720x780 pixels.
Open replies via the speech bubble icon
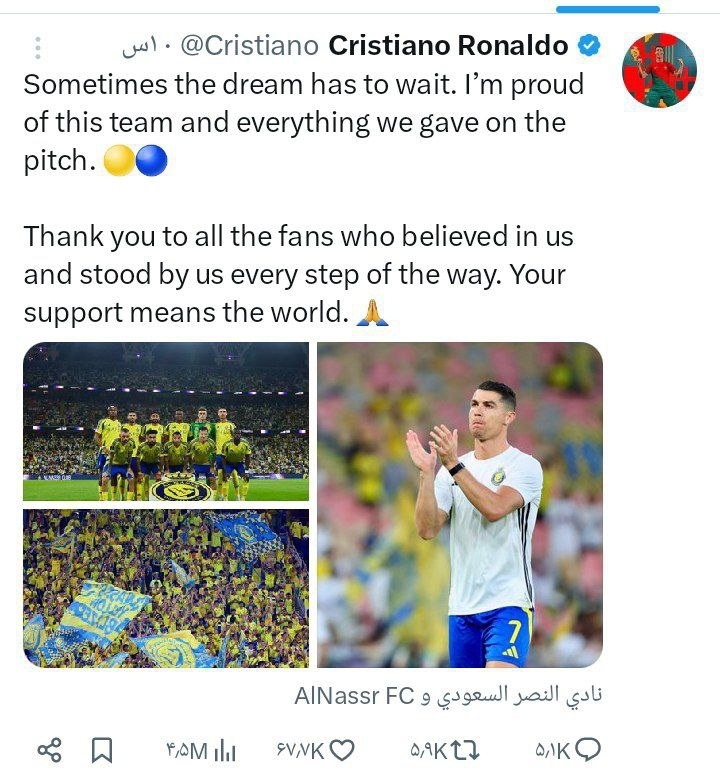click(x=590, y=749)
